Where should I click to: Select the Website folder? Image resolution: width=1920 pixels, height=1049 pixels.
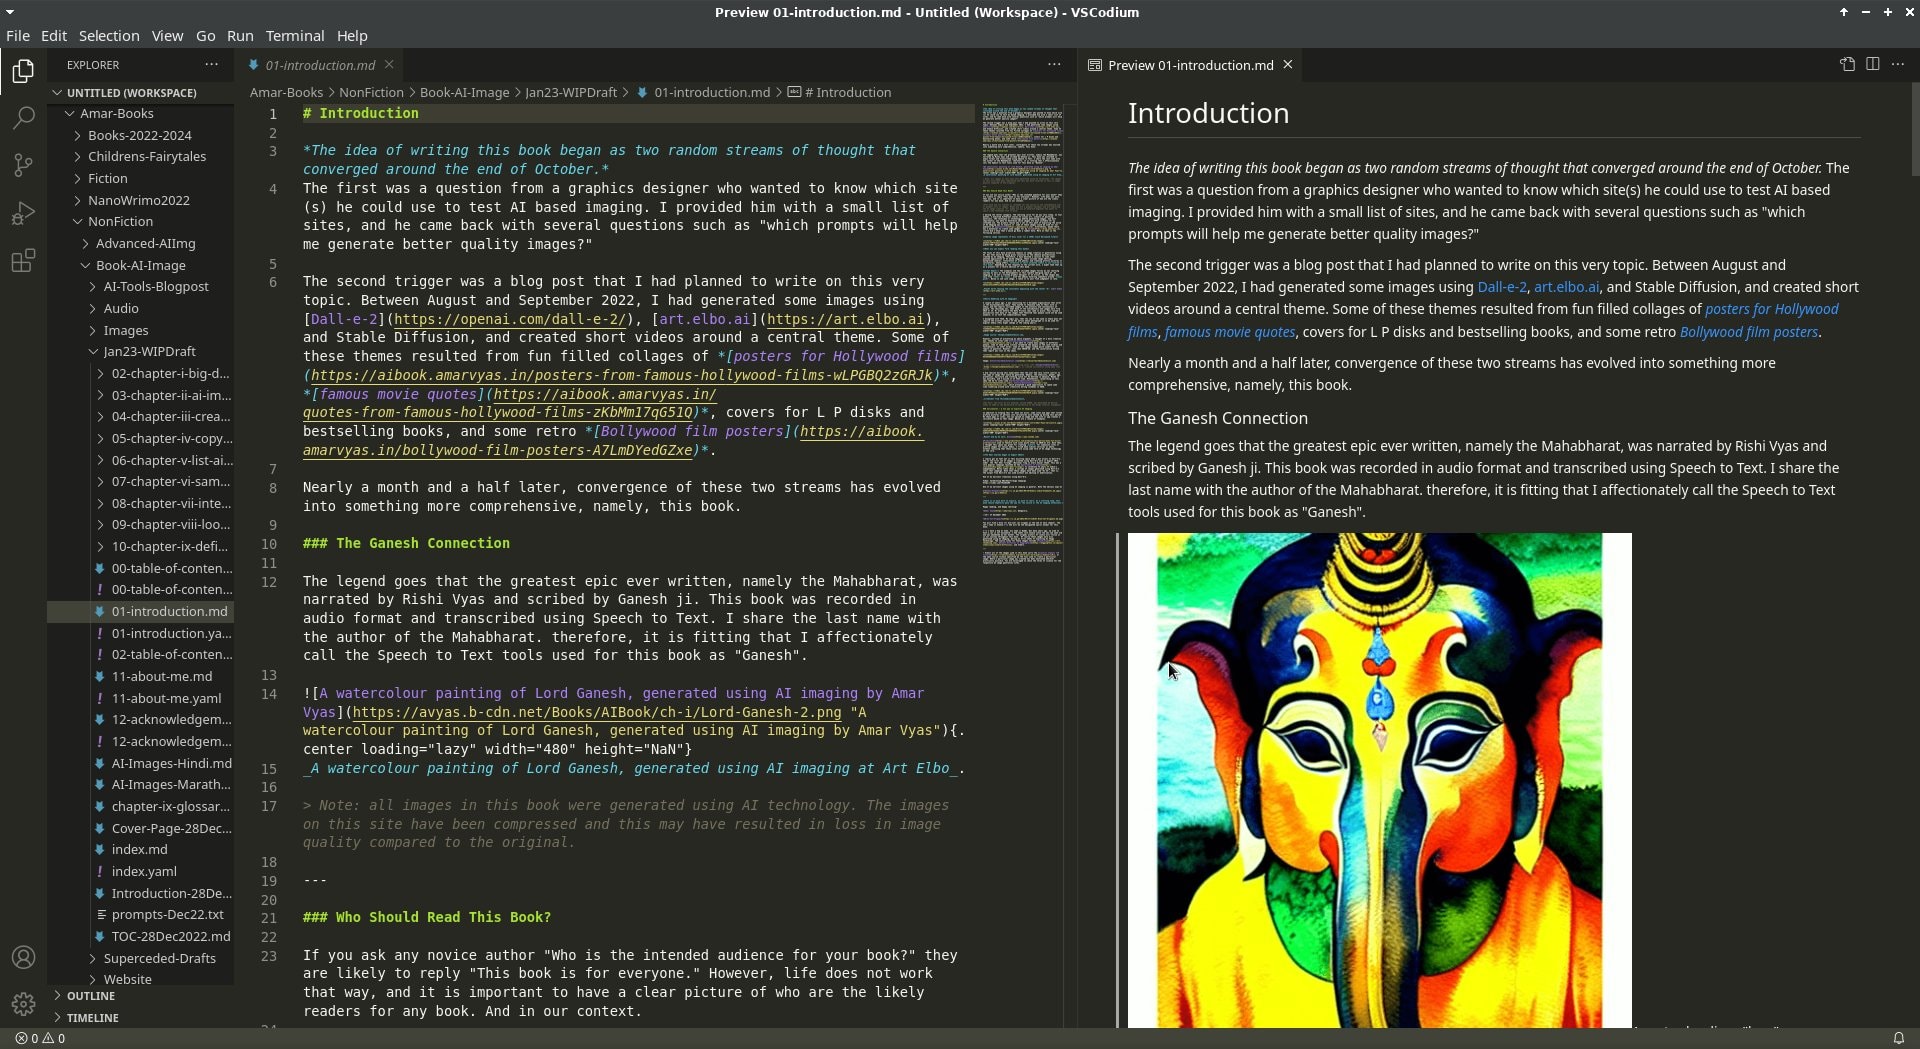127,980
